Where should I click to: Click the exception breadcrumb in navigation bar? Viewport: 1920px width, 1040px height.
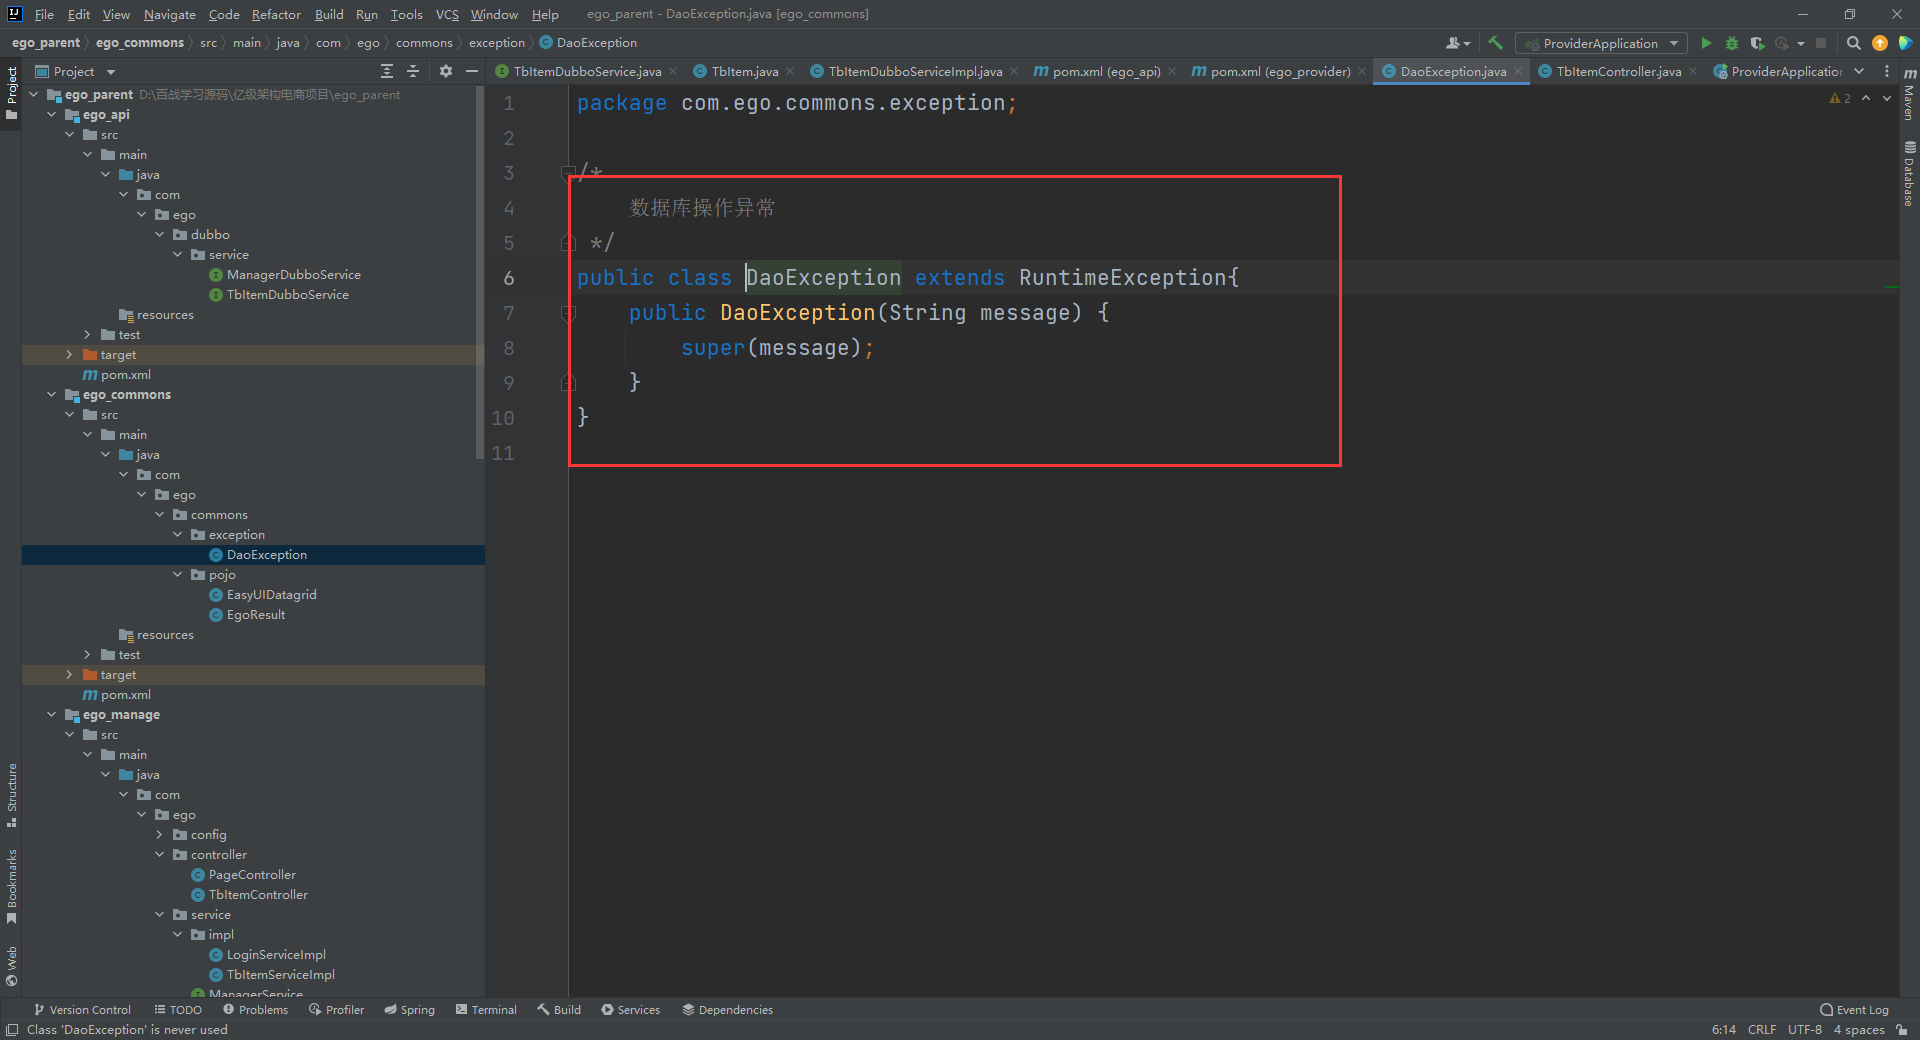coord(496,43)
